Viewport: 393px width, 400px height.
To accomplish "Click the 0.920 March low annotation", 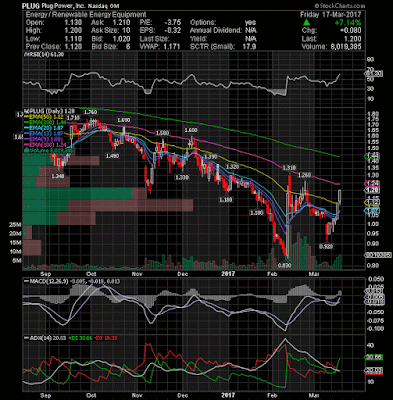I will pyautogui.click(x=326, y=246).
